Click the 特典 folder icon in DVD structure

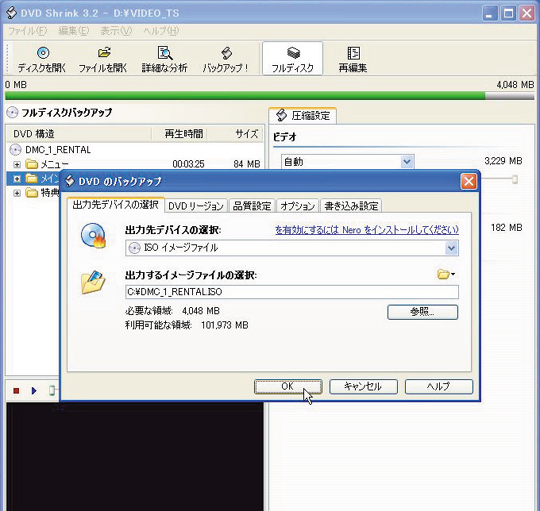coord(32,192)
